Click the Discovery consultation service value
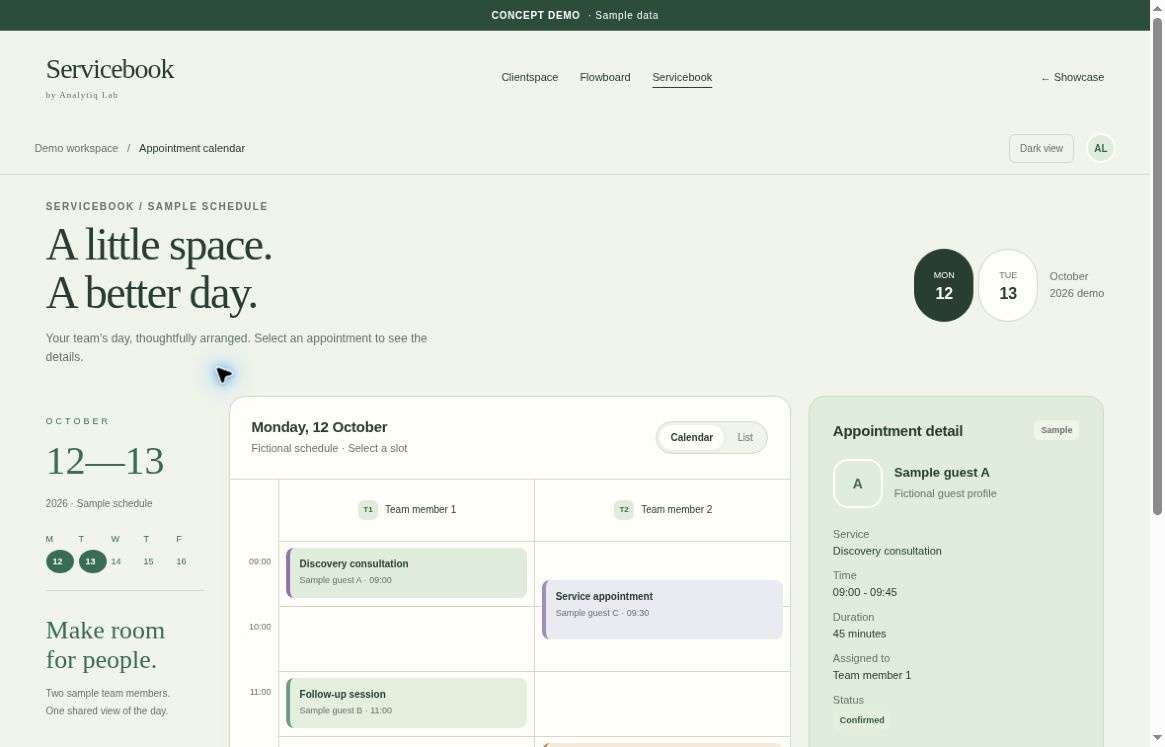The image size is (1165, 747). click(x=886, y=551)
